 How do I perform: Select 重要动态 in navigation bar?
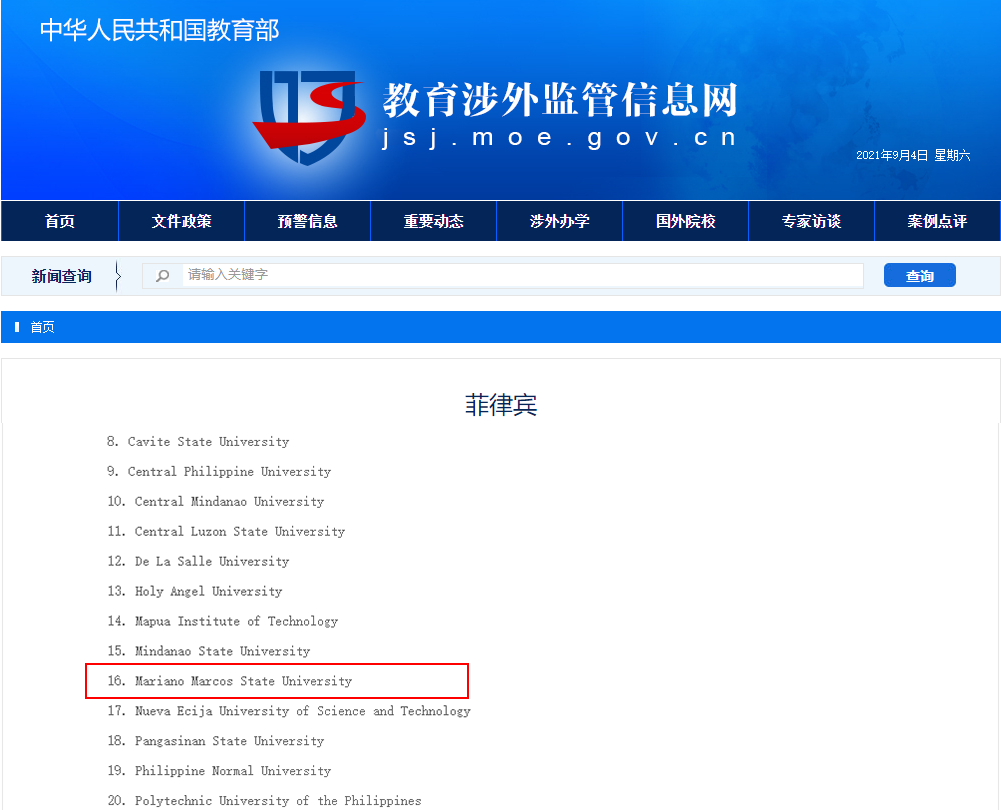(433, 221)
